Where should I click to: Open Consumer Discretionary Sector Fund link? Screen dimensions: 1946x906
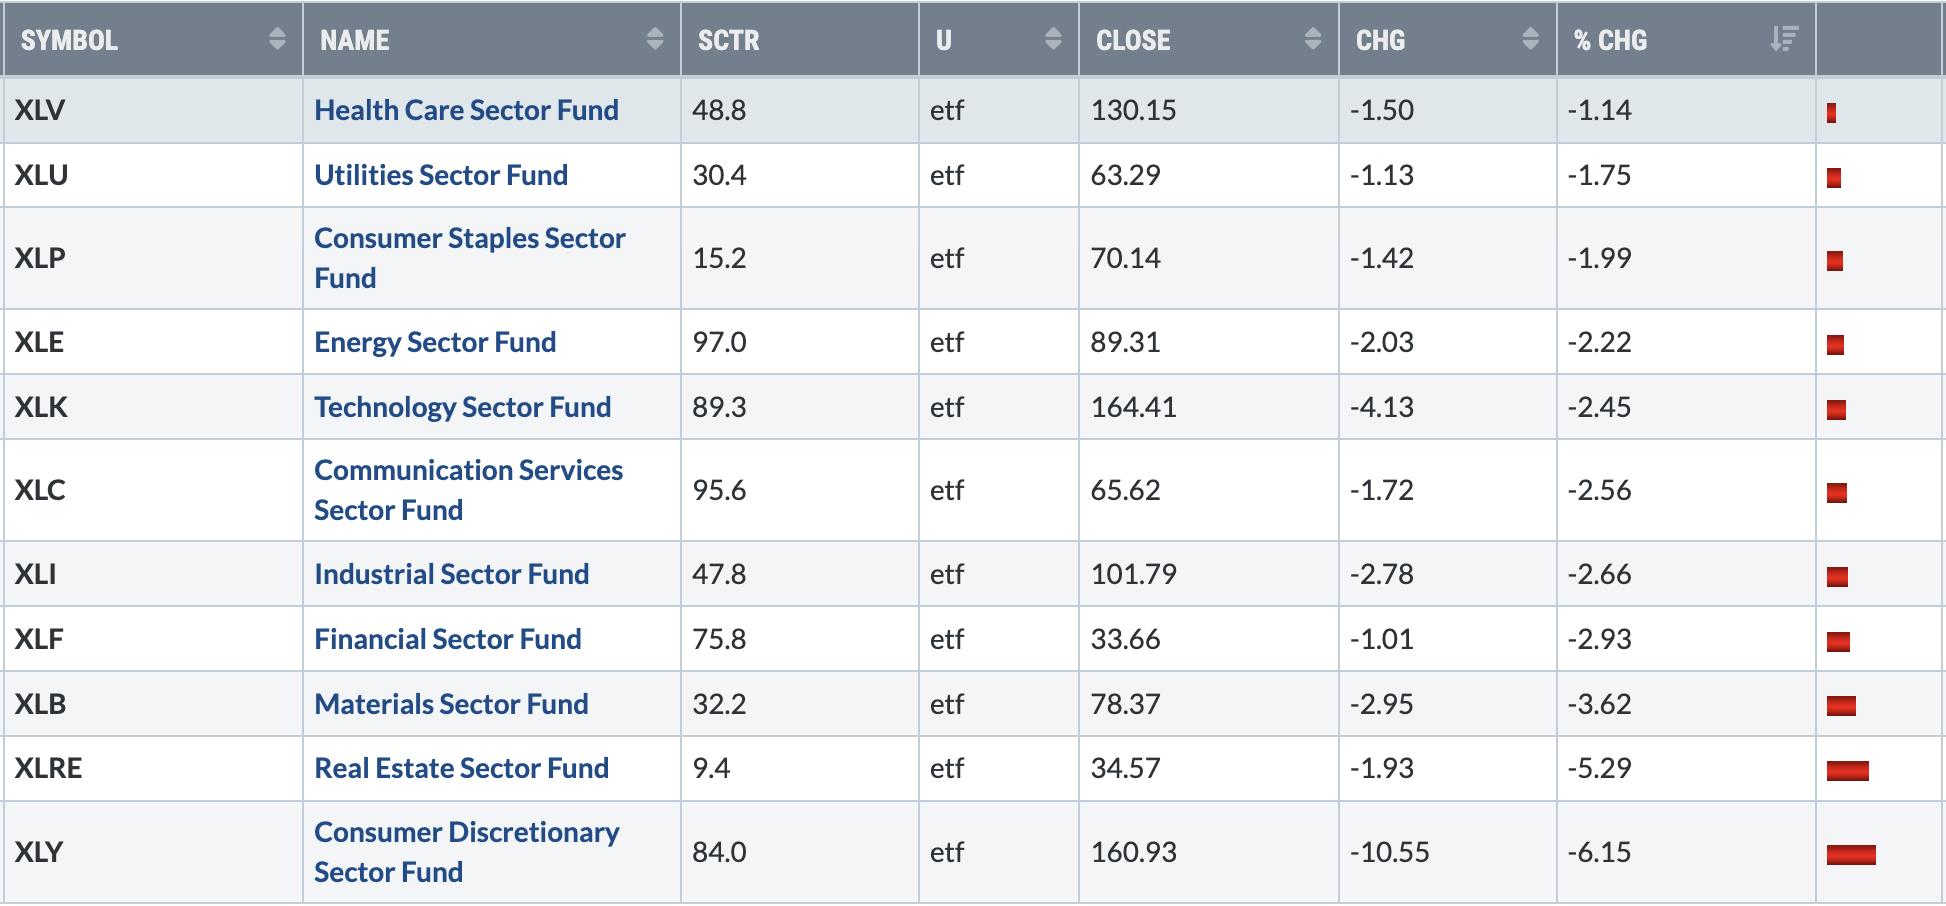click(467, 852)
